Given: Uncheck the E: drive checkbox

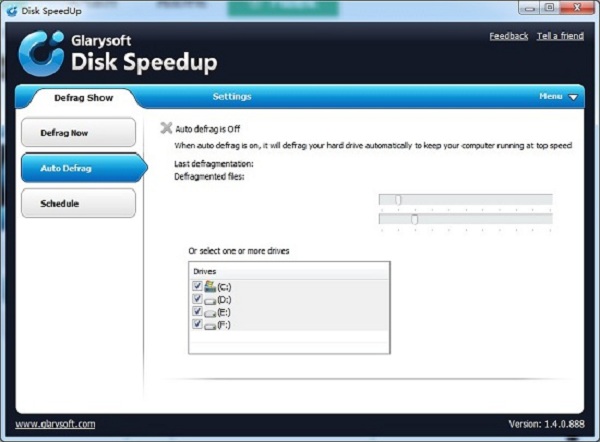Looking at the screenshot, I should click(x=197, y=311).
